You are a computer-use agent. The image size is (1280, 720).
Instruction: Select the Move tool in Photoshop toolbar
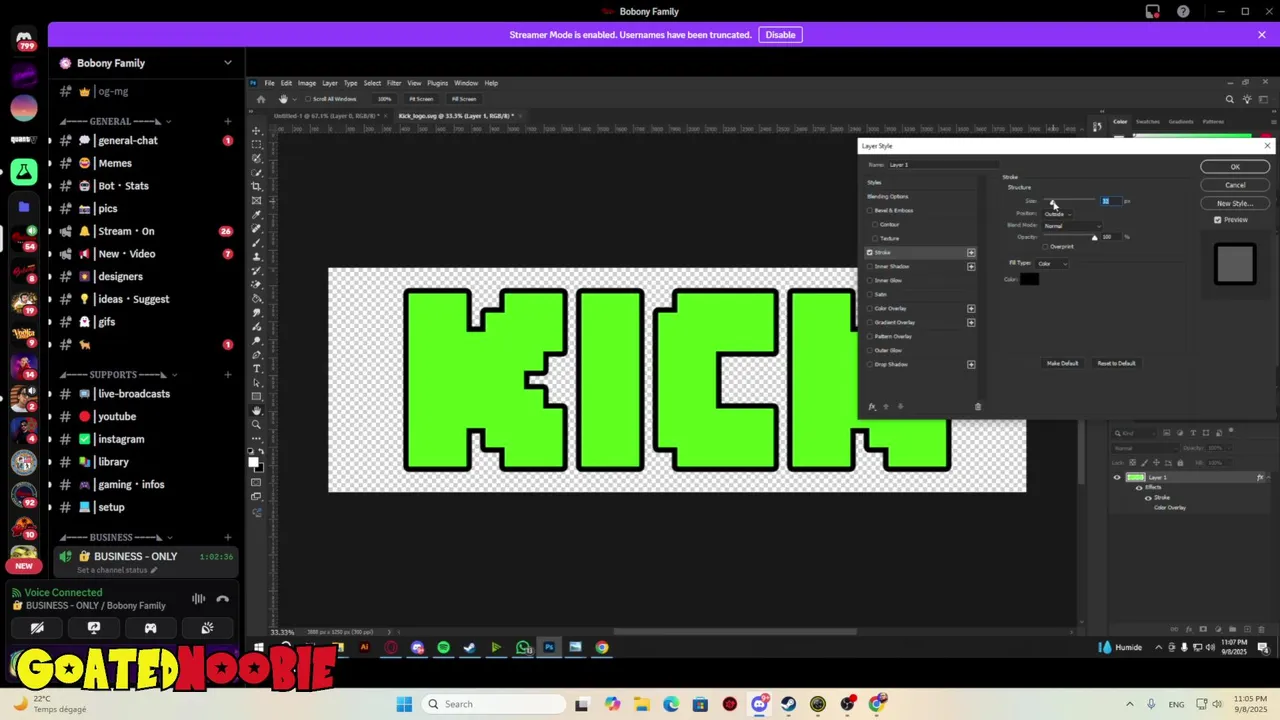click(x=257, y=131)
